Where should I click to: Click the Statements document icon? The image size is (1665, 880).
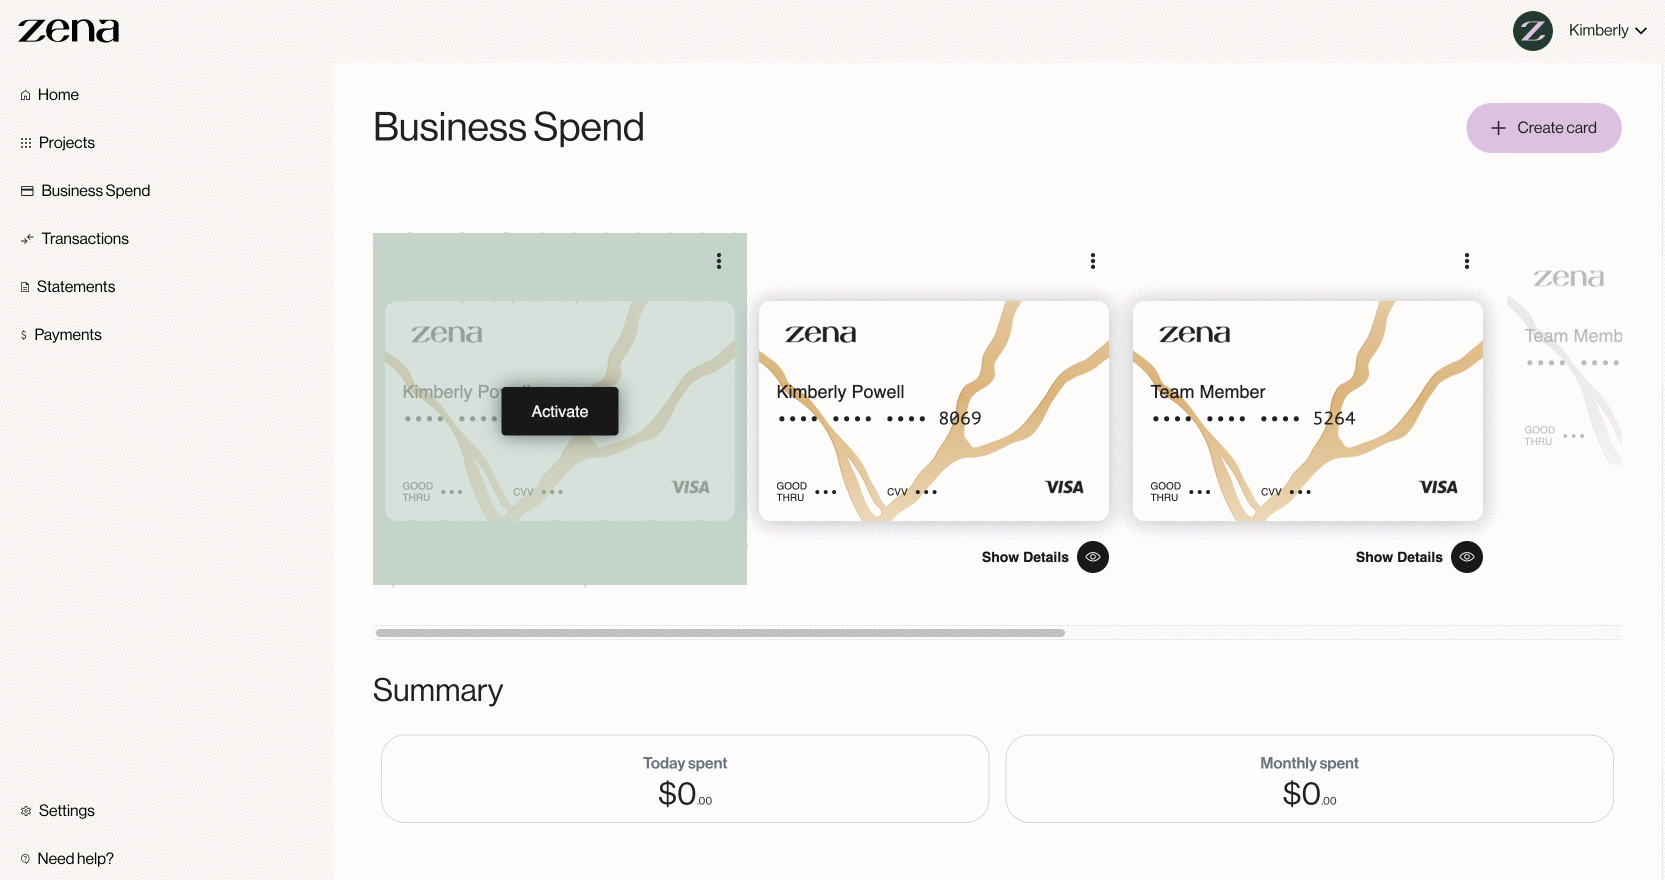[25, 287]
